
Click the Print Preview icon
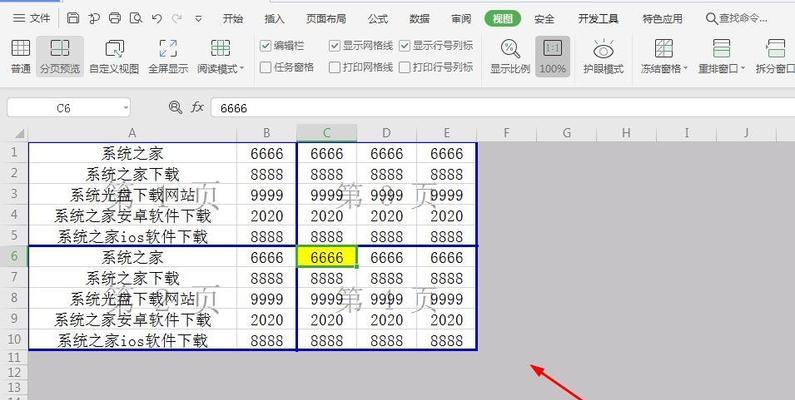136,19
